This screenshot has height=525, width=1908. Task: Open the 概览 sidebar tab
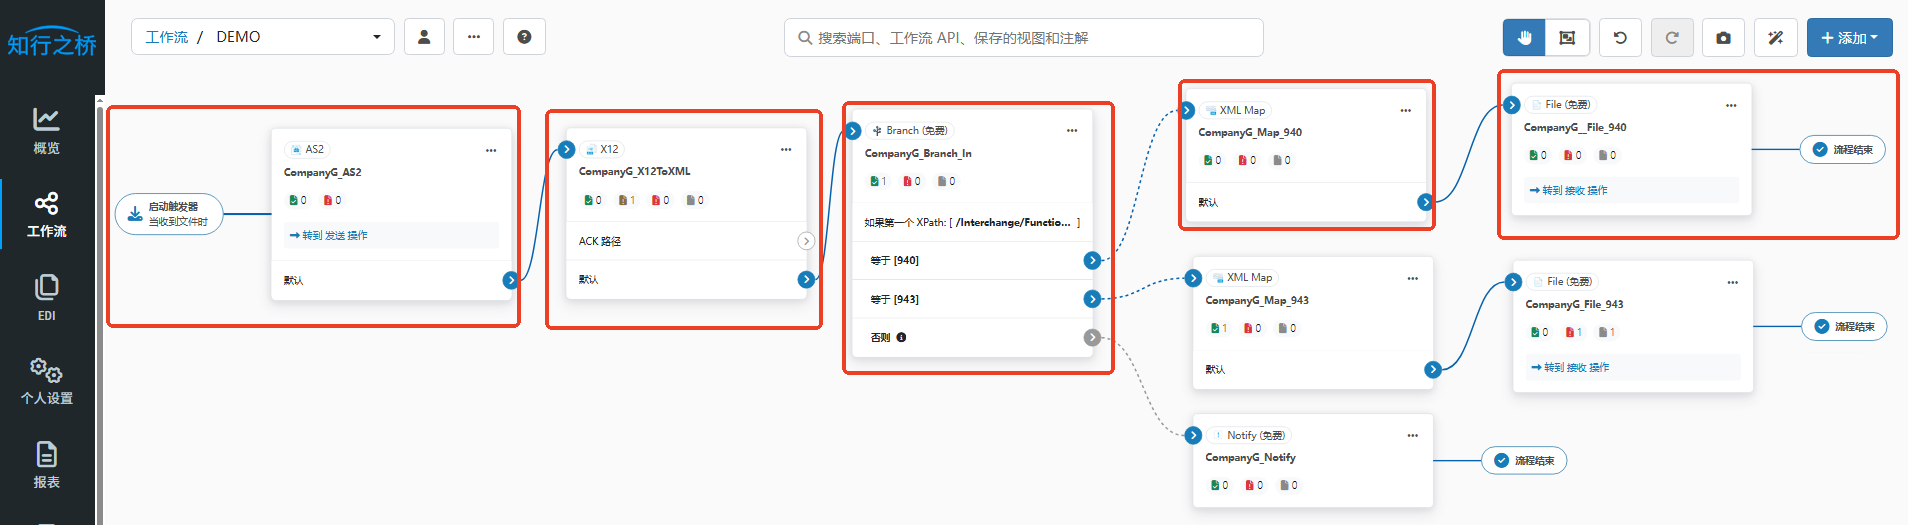47,131
